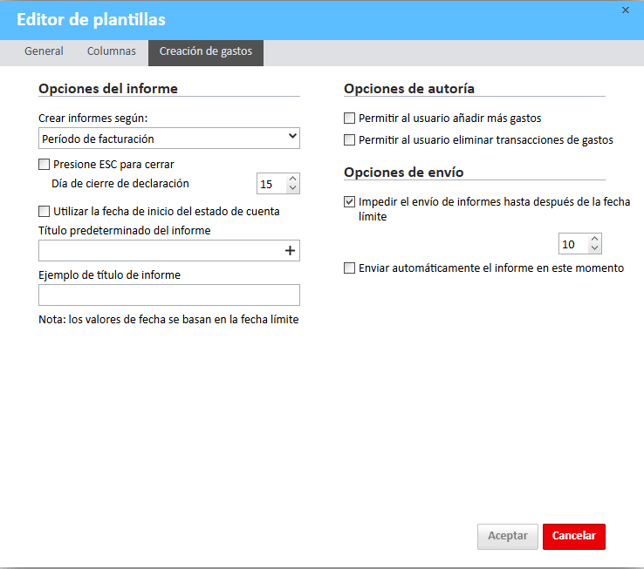Open the Columnas tab

click(111, 51)
